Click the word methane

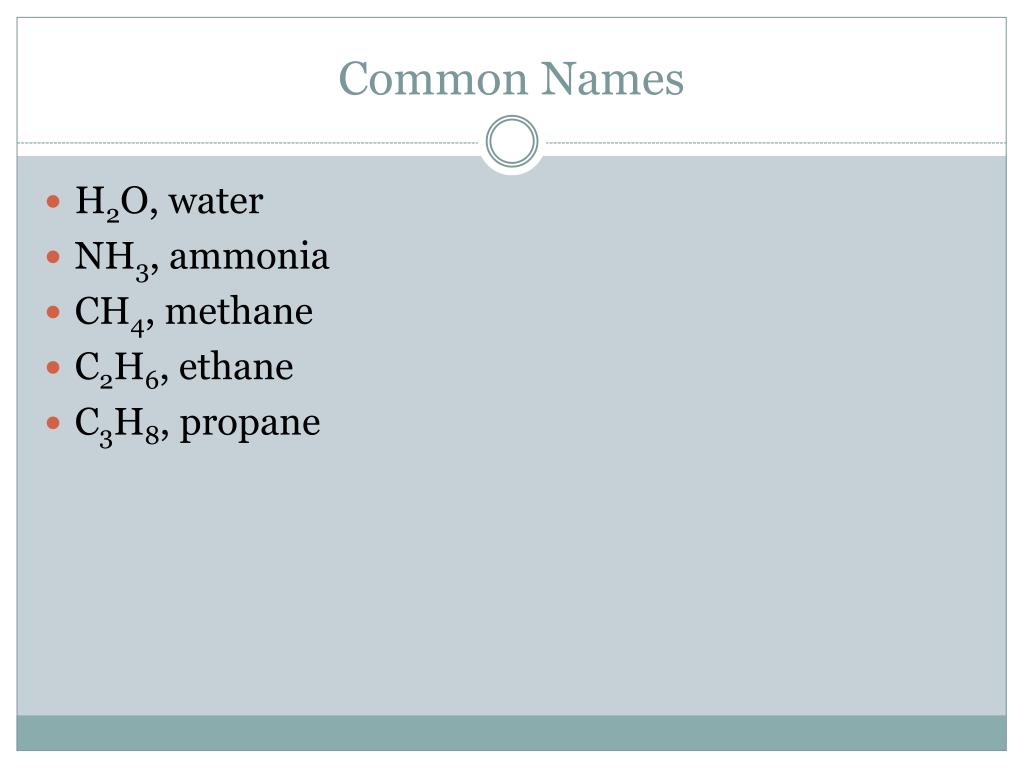[239, 311]
